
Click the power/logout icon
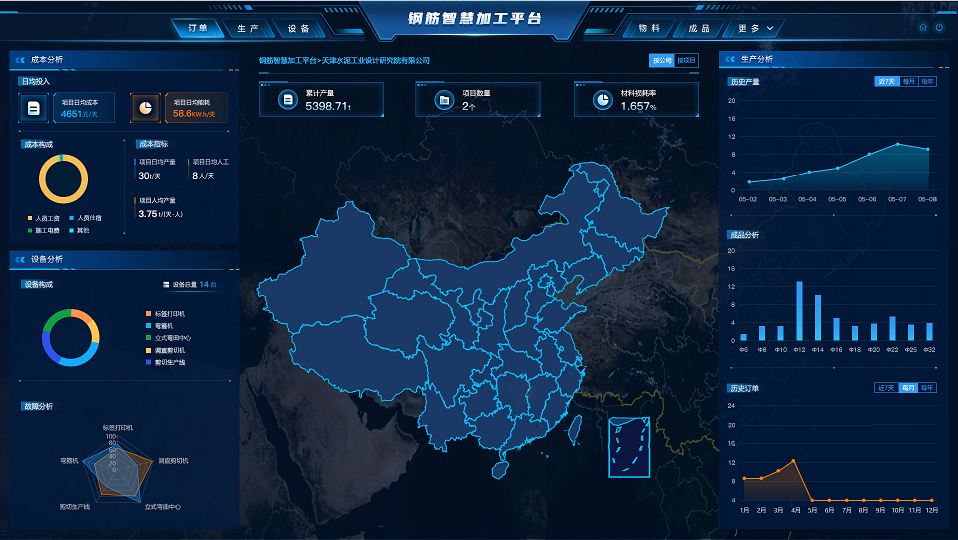(939, 27)
